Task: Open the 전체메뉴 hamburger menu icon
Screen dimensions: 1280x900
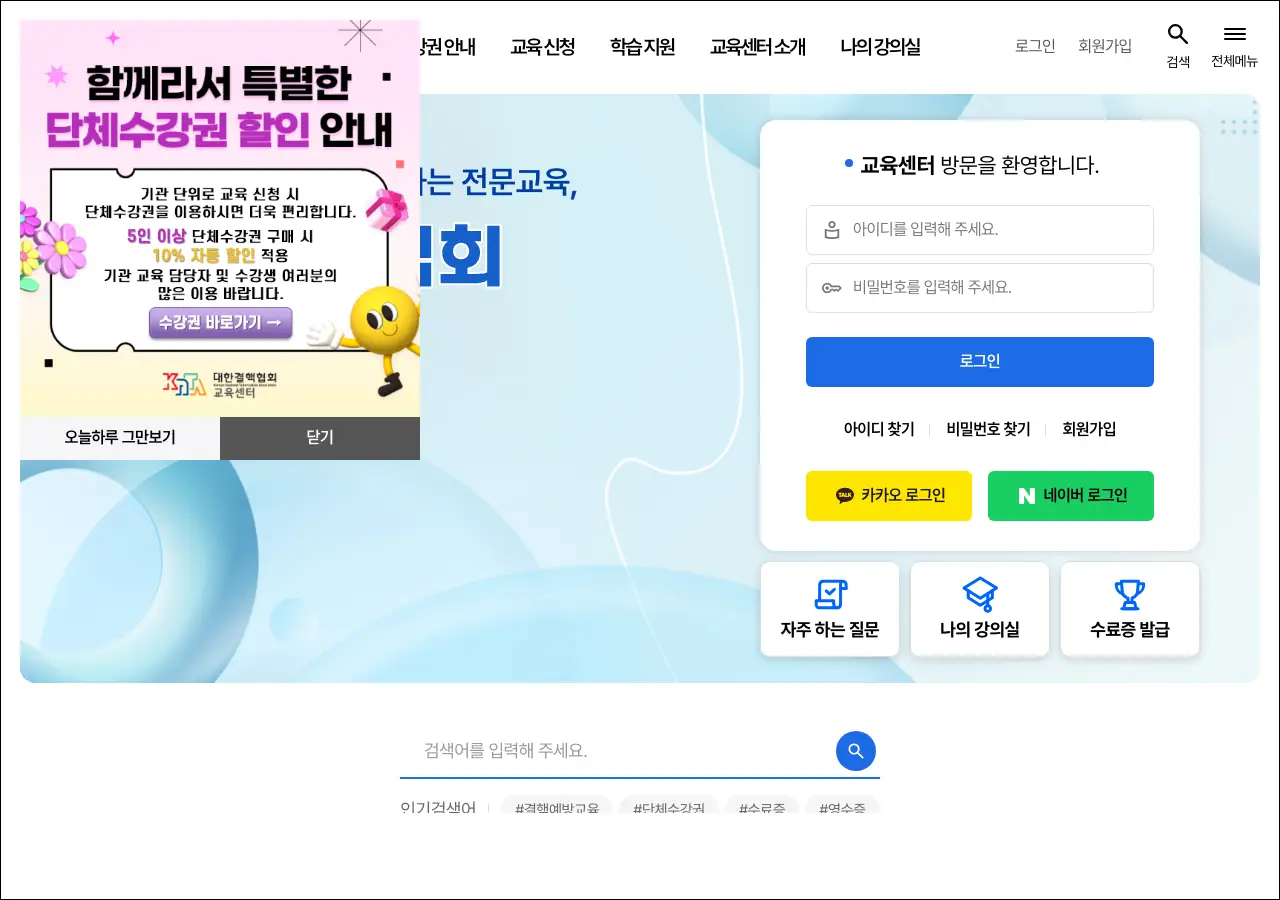Action: 1235,34
